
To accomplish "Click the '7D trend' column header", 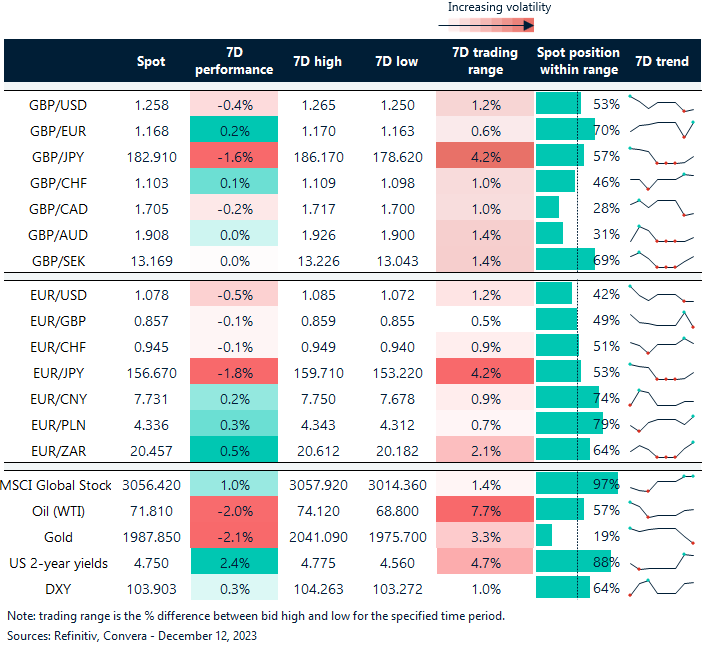I will tap(662, 61).
